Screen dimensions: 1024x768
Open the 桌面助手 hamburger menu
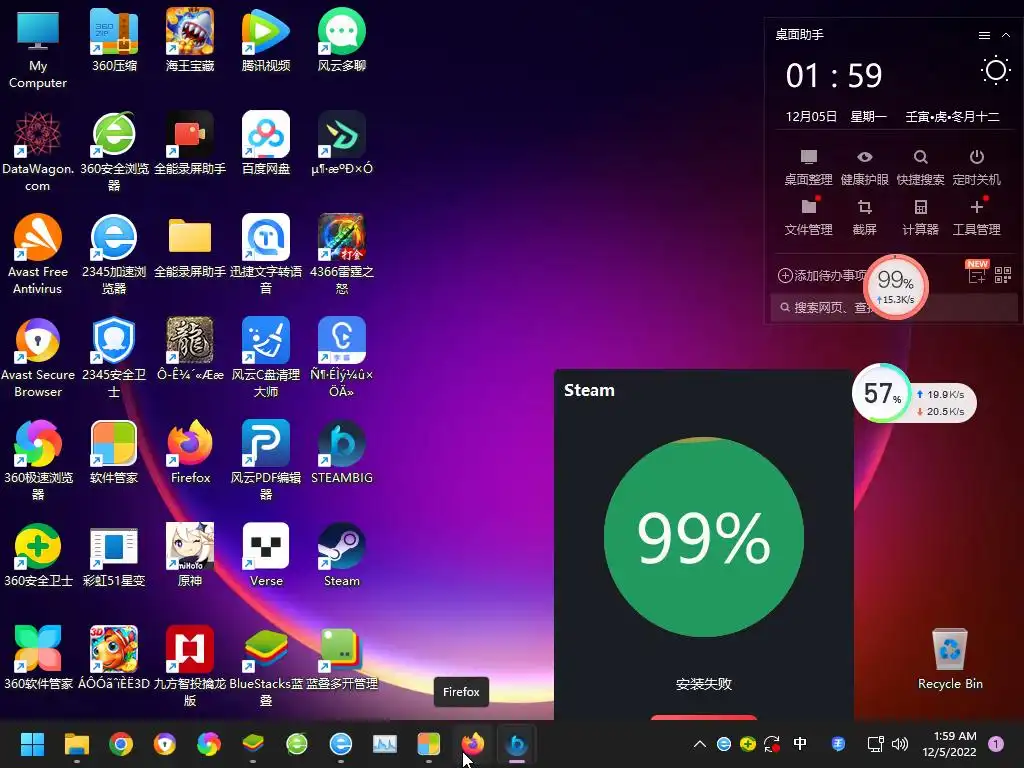coord(984,35)
